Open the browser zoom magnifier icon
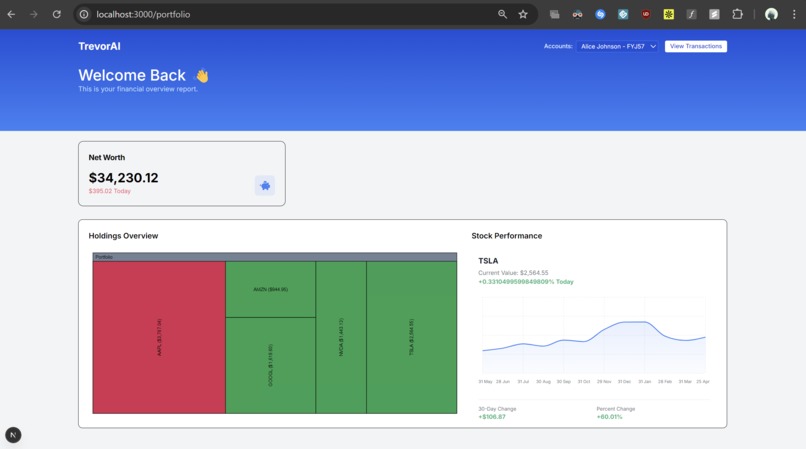 (x=502, y=14)
